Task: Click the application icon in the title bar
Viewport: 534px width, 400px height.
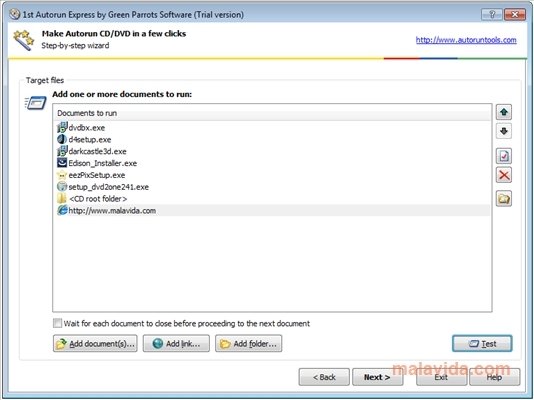Action: pos(15,14)
